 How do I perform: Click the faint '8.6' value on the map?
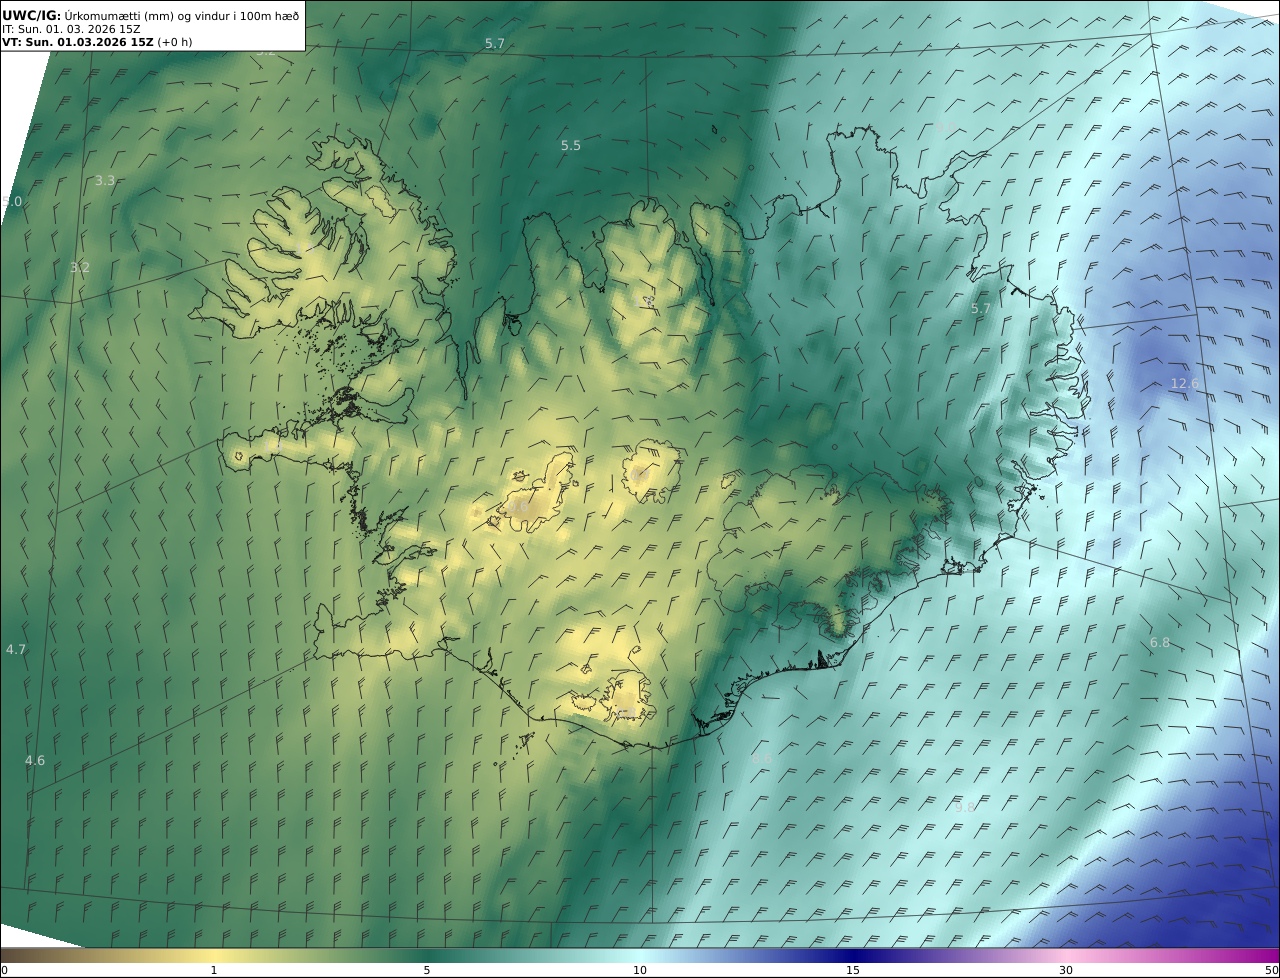(762, 760)
